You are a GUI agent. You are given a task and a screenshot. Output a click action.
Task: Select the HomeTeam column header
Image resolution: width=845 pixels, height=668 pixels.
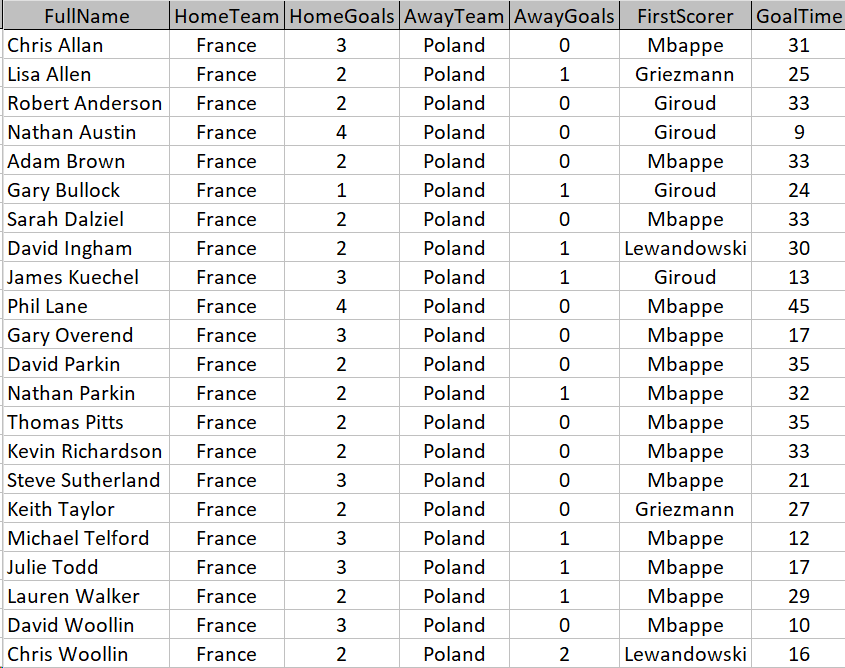pos(227,16)
